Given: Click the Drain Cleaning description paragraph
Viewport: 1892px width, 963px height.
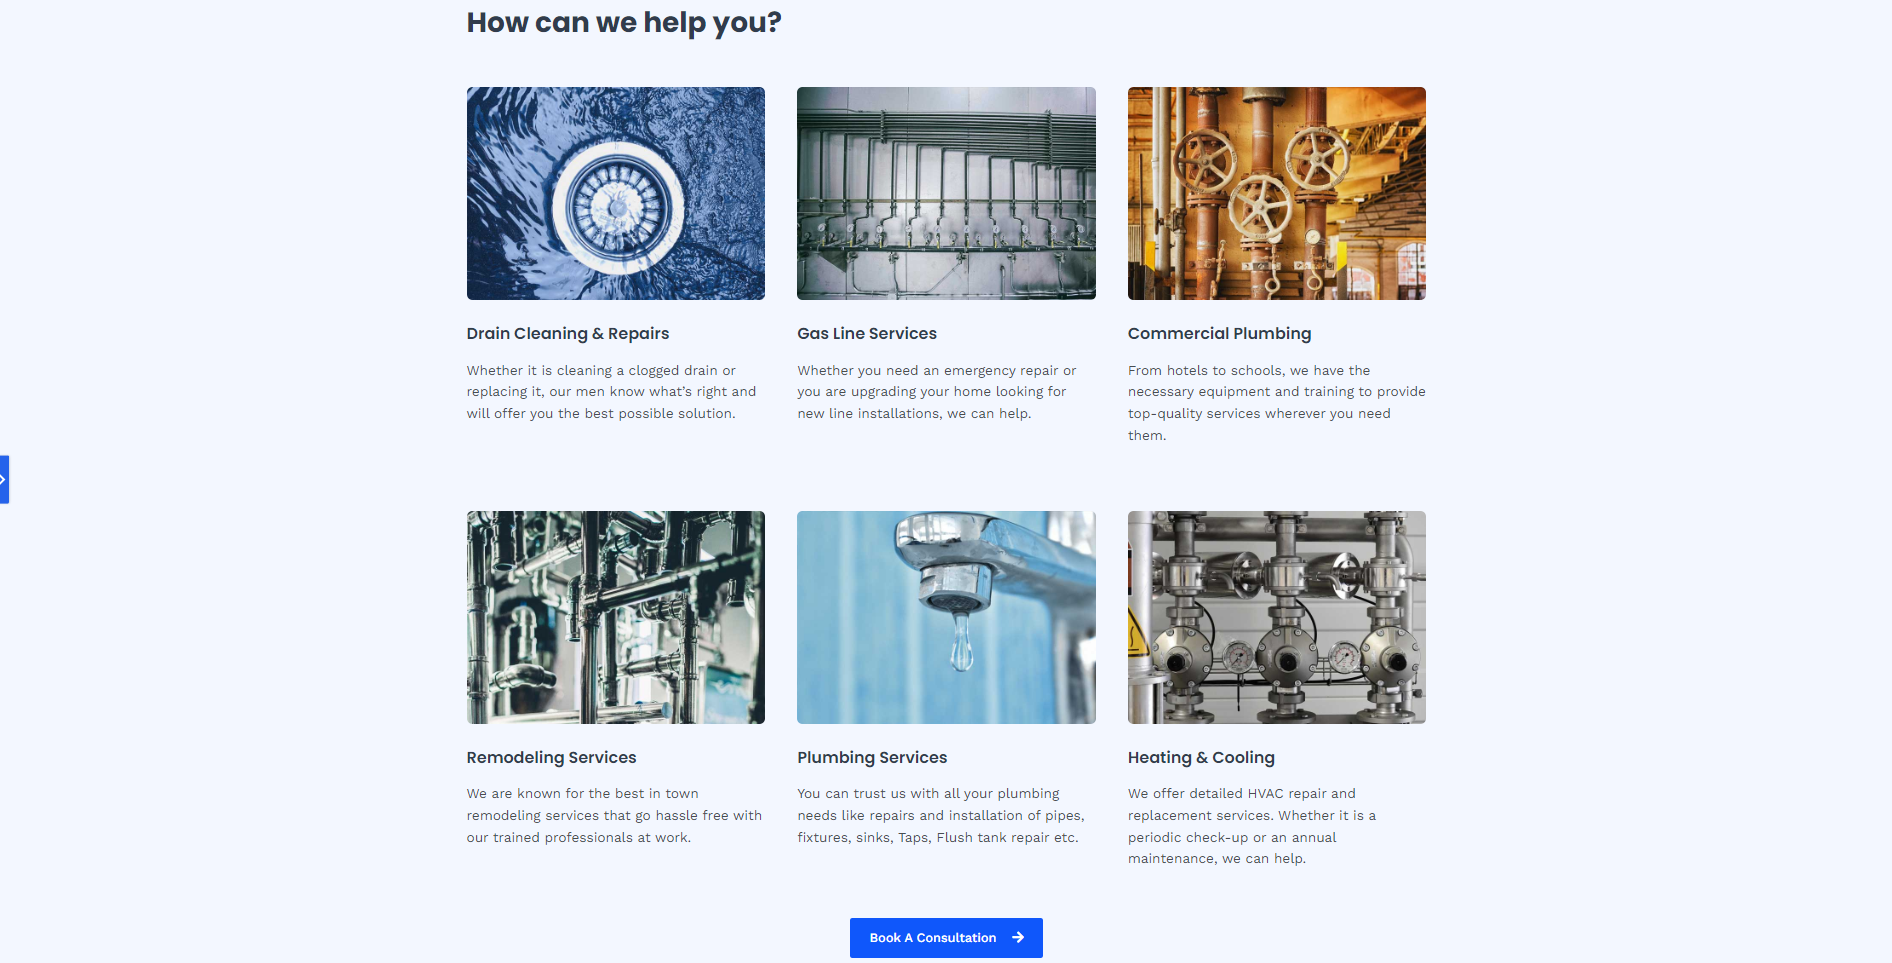Looking at the screenshot, I should [x=612, y=392].
